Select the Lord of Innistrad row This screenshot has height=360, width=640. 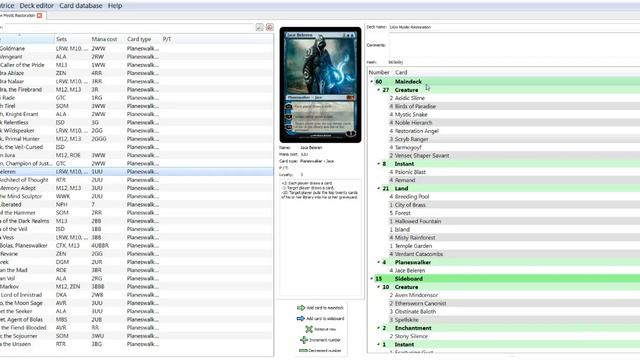pos(136,295)
